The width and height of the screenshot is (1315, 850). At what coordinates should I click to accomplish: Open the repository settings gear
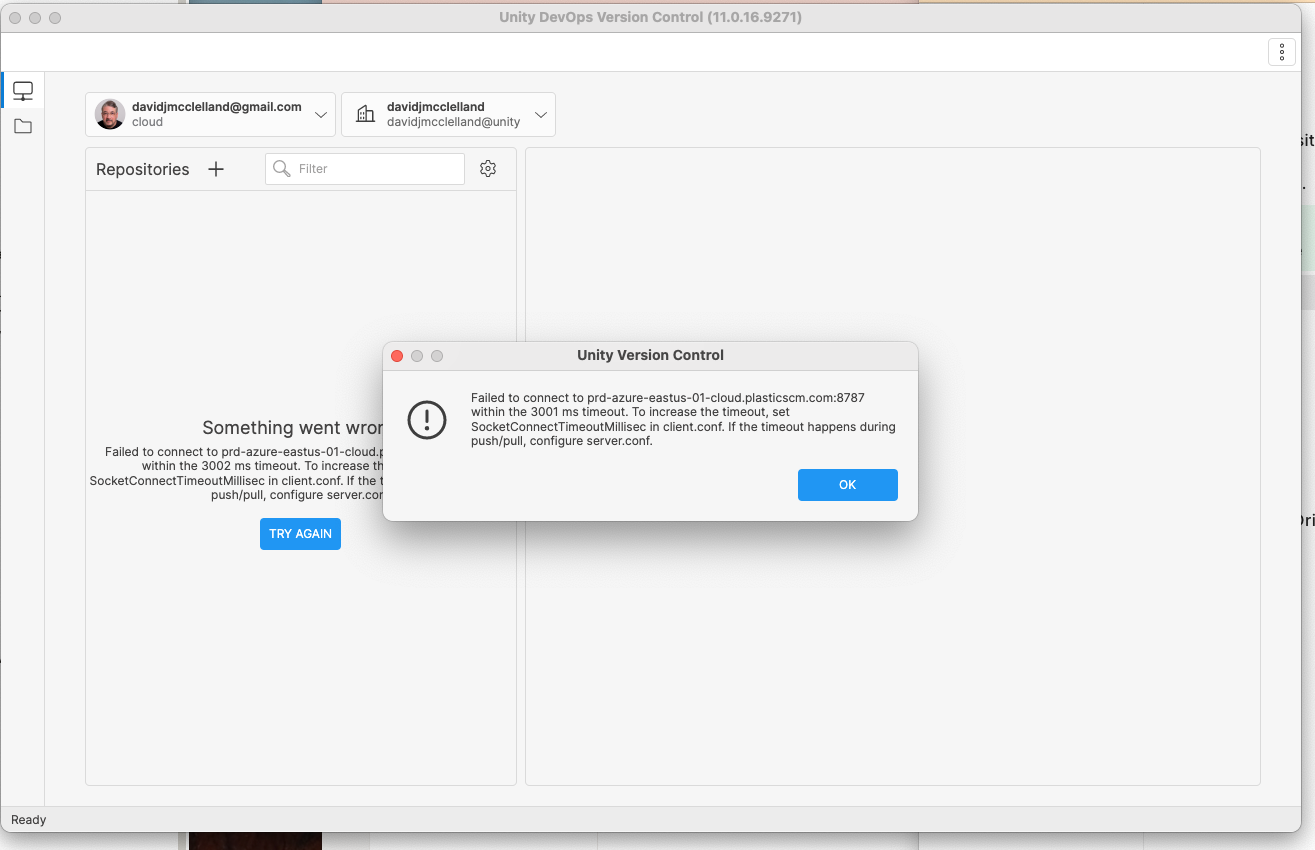488,168
